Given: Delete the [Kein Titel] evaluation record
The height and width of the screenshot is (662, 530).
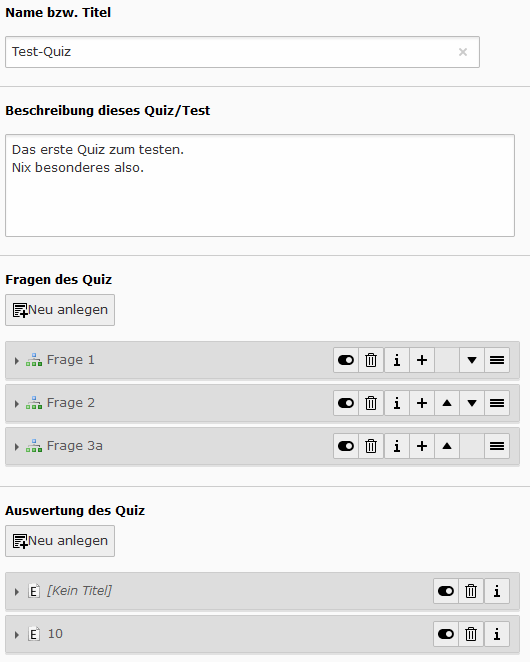Looking at the screenshot, I should click(471, 591).
